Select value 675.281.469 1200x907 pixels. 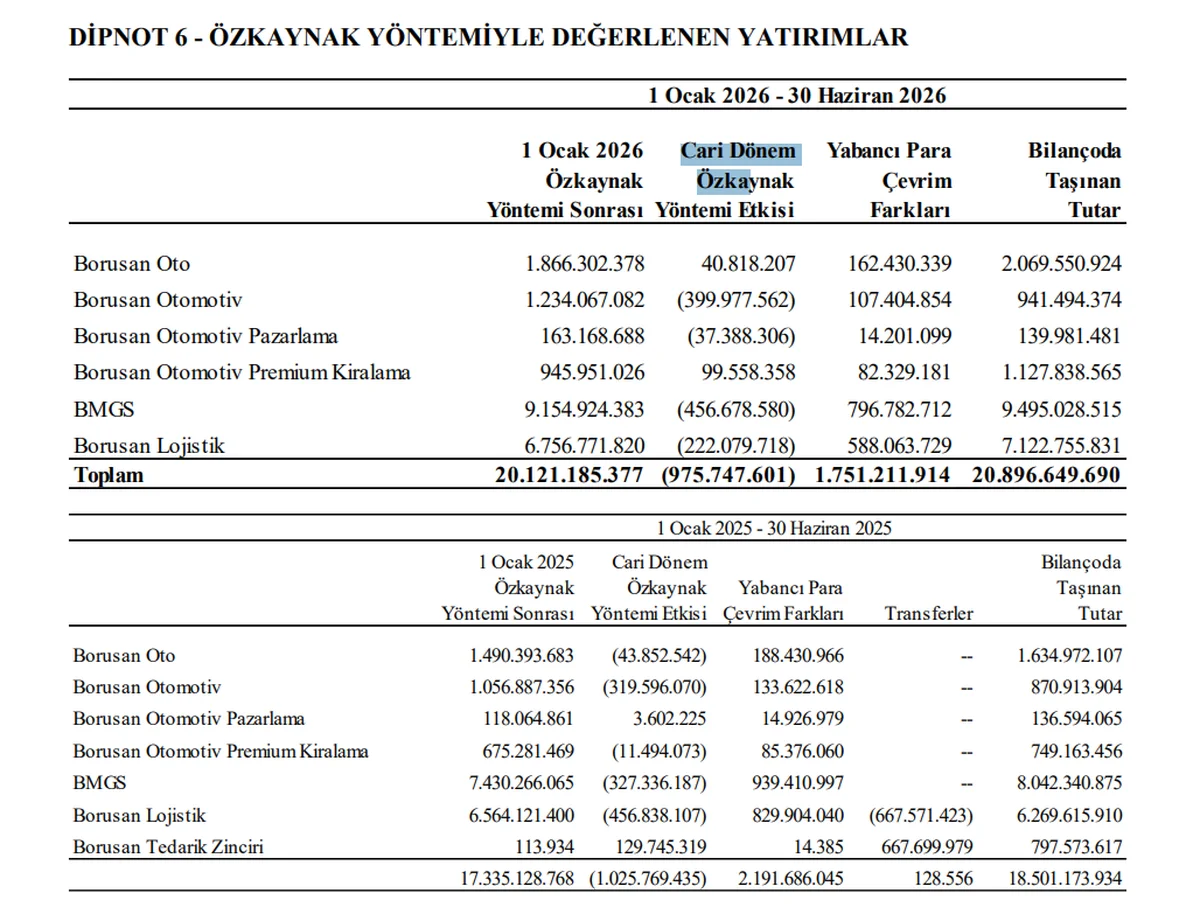527,751
